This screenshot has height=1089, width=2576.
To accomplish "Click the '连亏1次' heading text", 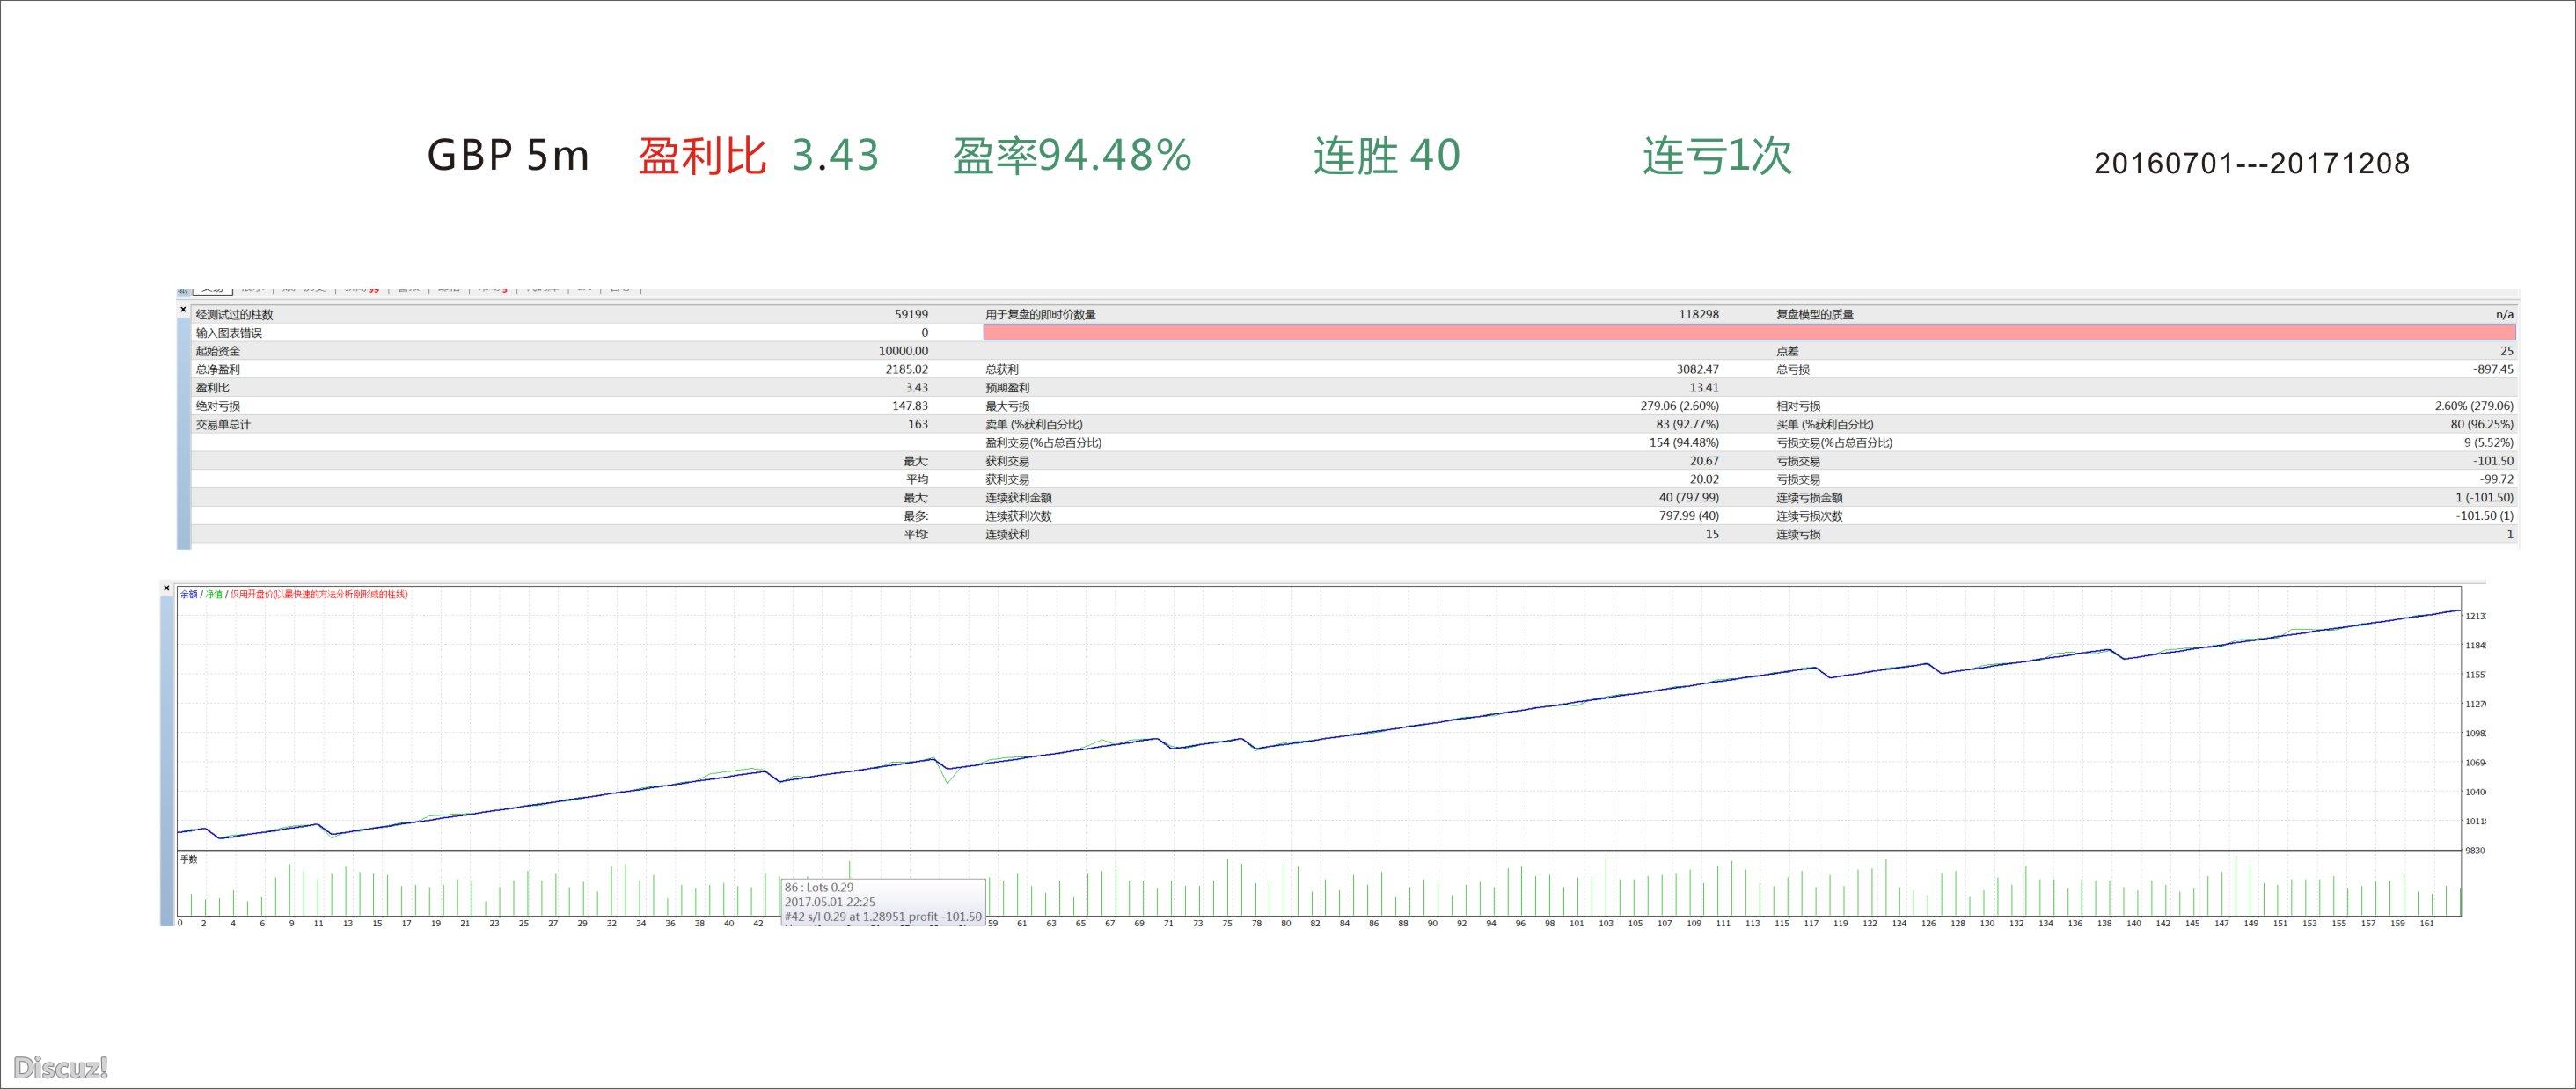I will click(1717, 155).
